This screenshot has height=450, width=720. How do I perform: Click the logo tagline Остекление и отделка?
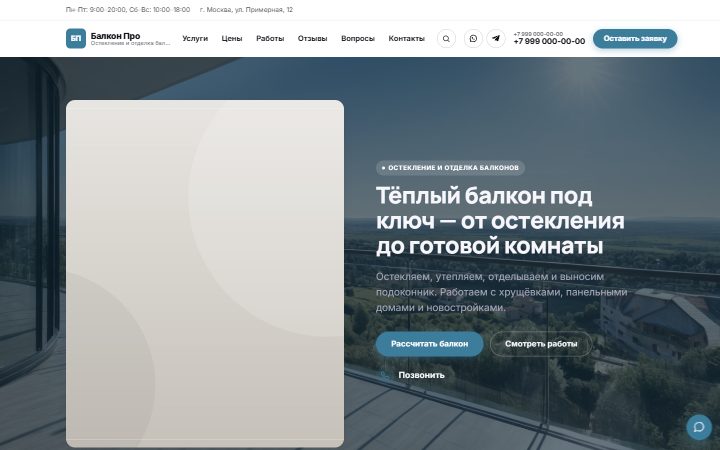(130, 43)
